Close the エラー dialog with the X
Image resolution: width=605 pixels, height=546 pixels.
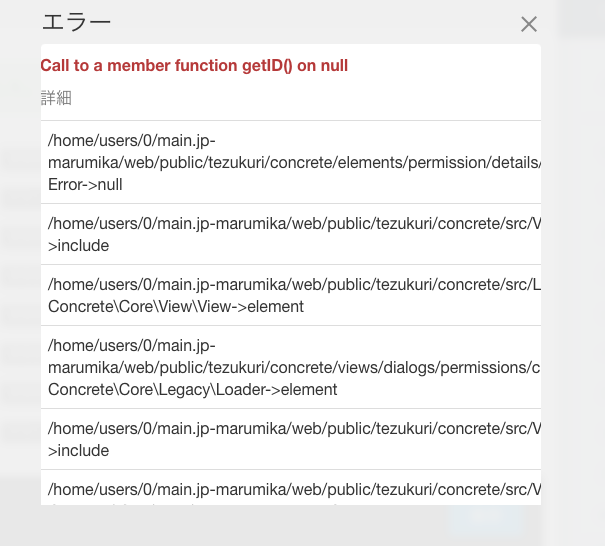point(529,24)
